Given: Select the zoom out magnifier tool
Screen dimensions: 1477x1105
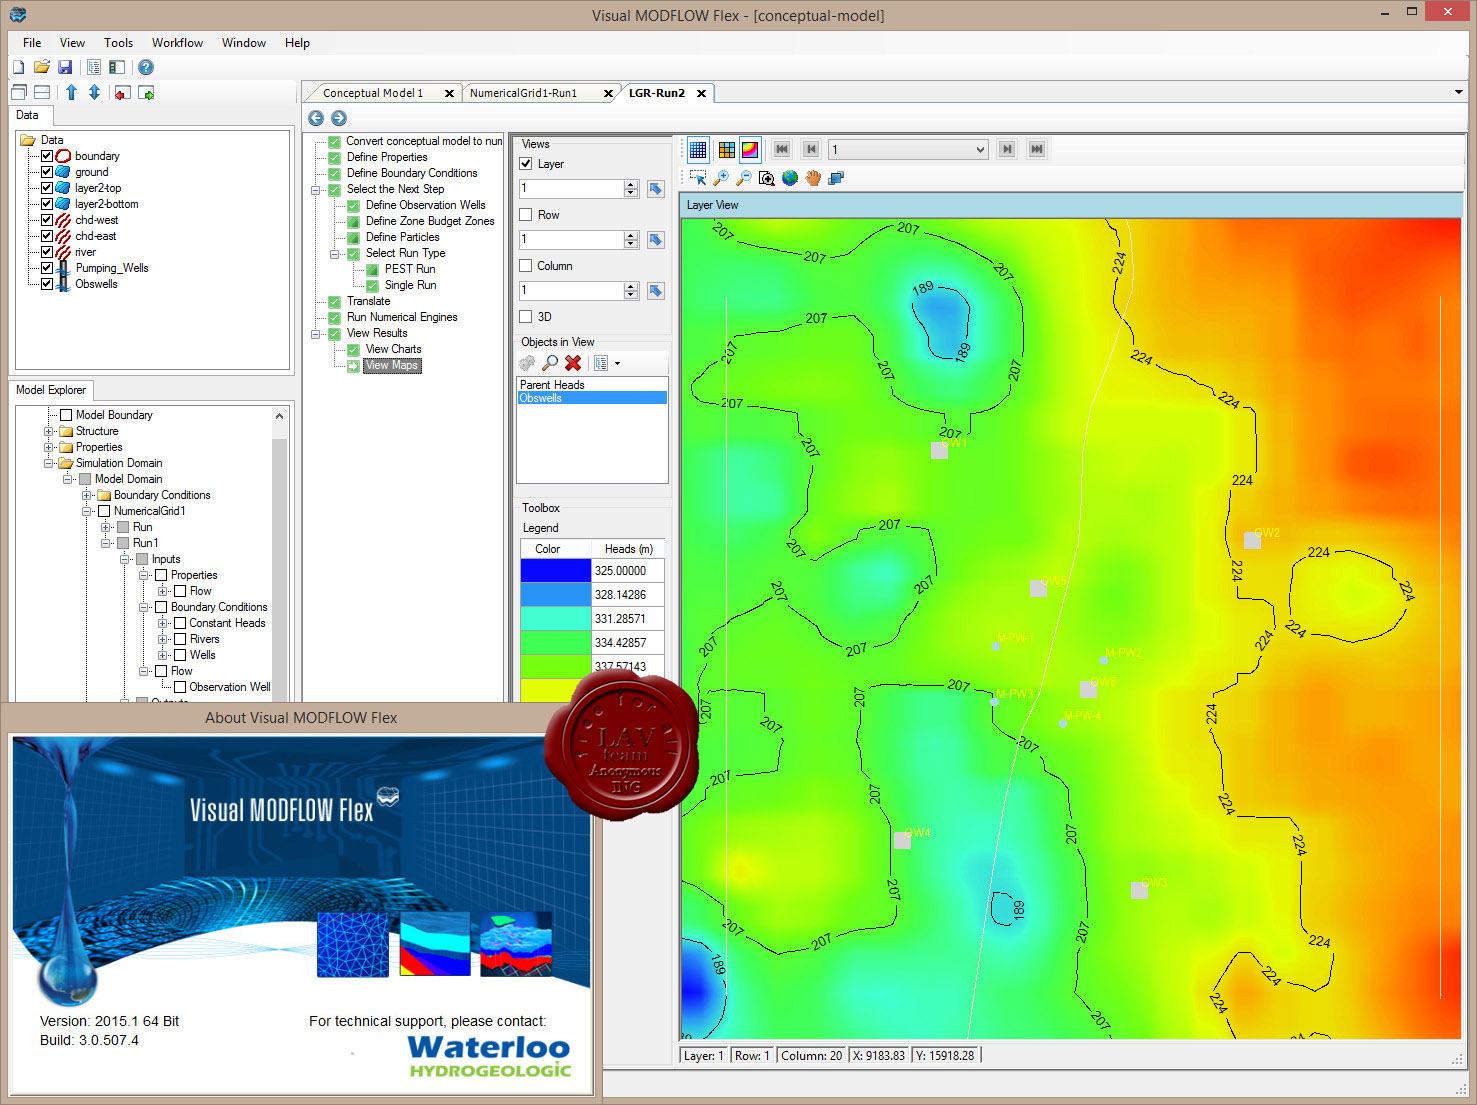Looking at the screenshot, I should (744, 178).
